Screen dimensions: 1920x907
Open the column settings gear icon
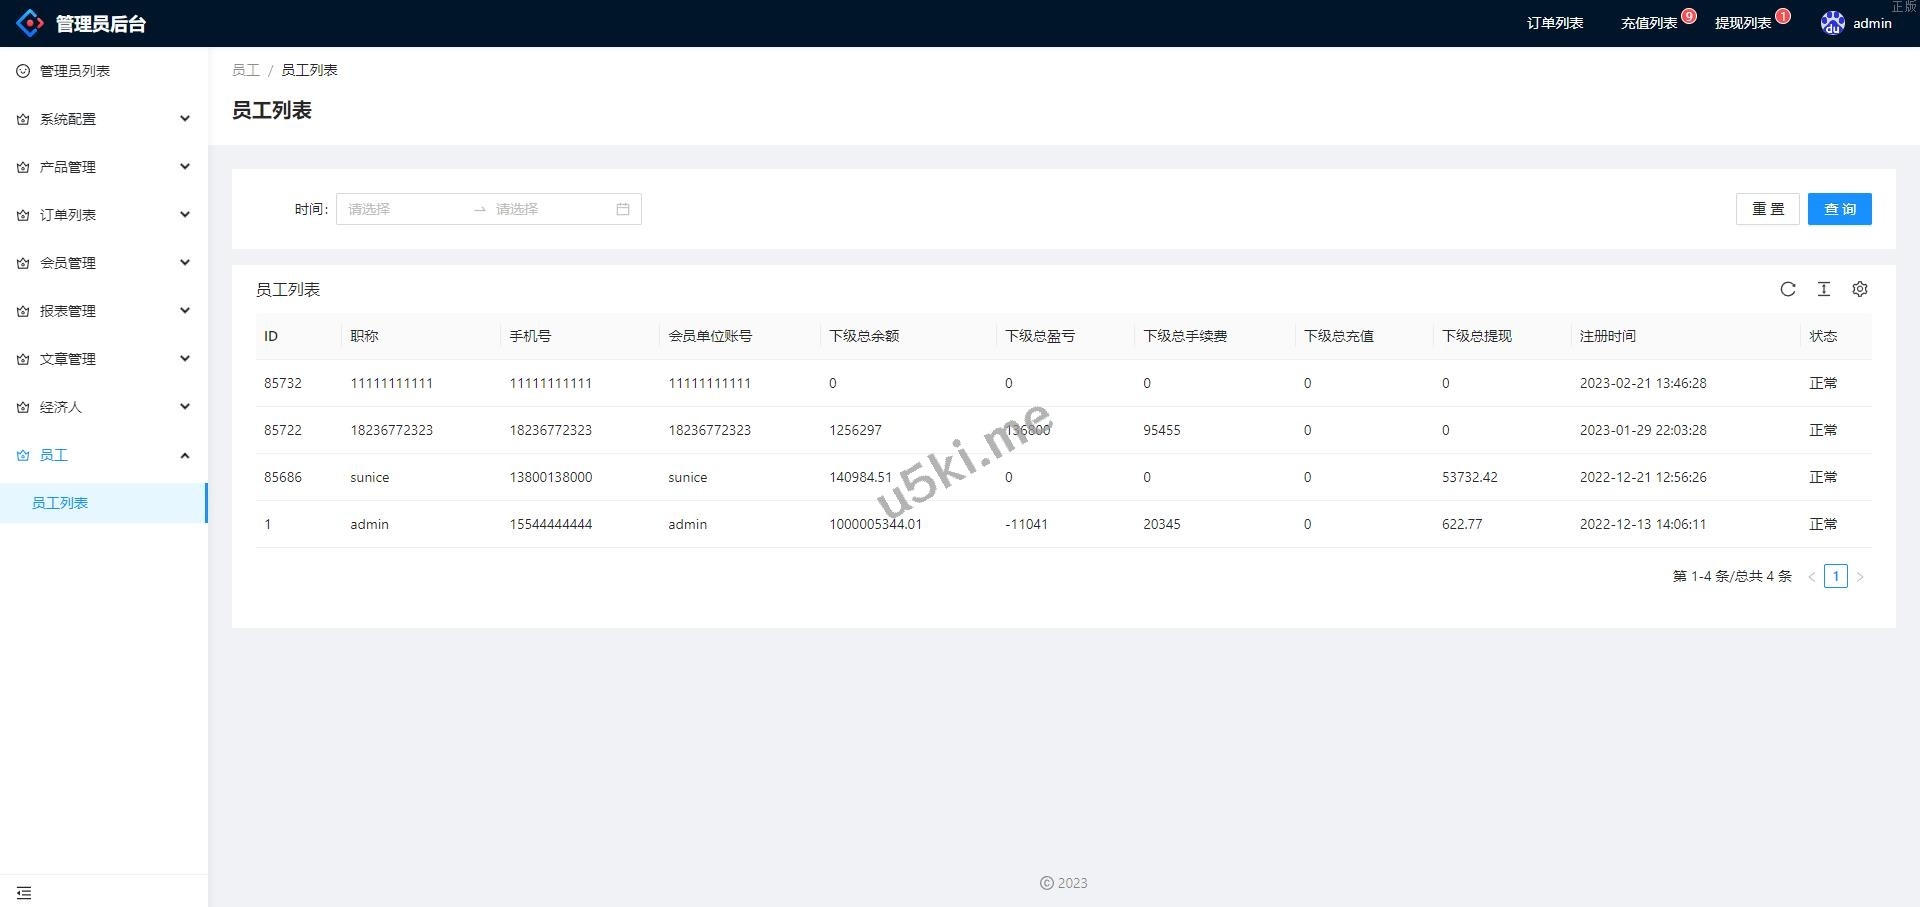tap(1860, 289)
